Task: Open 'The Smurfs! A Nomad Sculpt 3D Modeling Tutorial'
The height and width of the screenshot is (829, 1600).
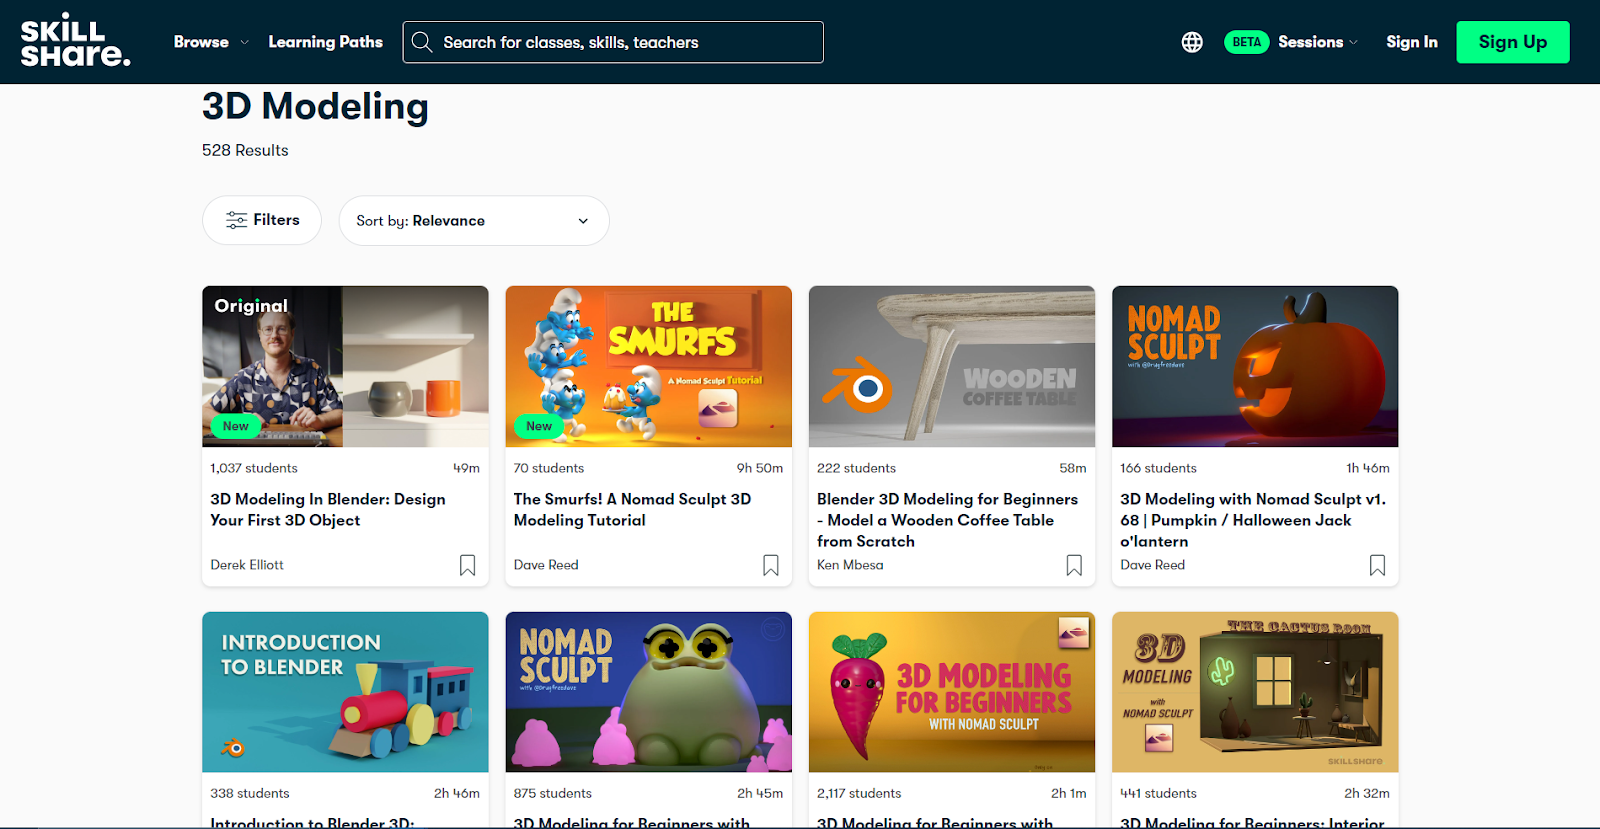Action: (x=632, y=510)
